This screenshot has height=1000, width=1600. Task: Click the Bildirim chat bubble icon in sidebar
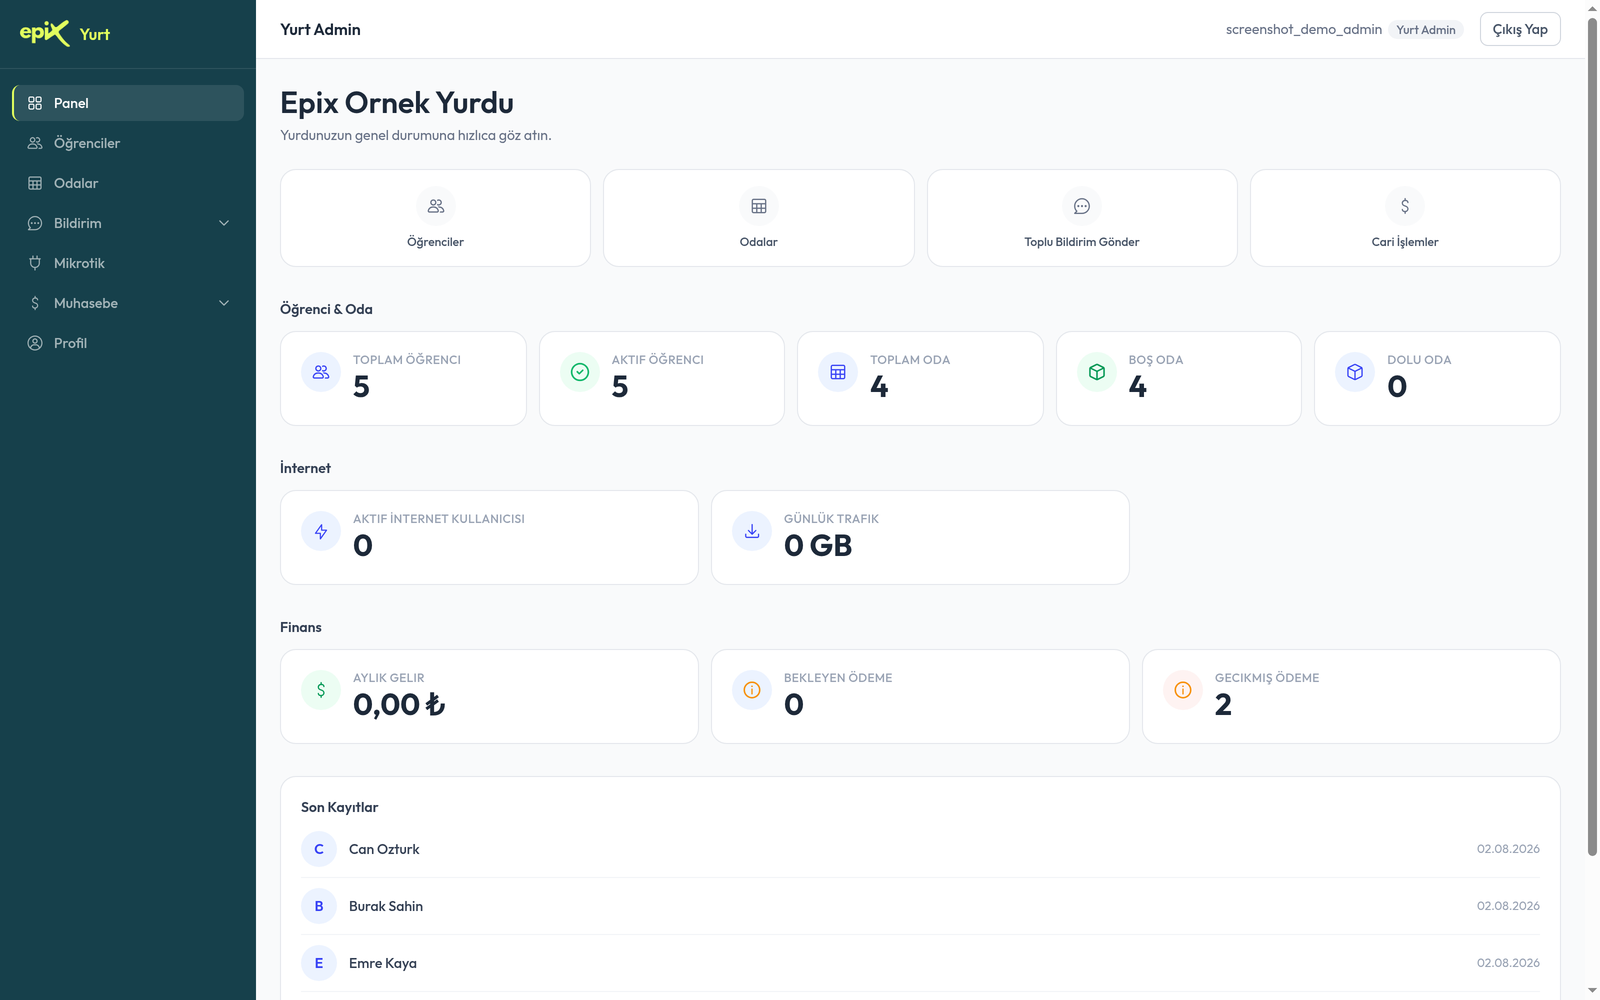tap(35, 223)
